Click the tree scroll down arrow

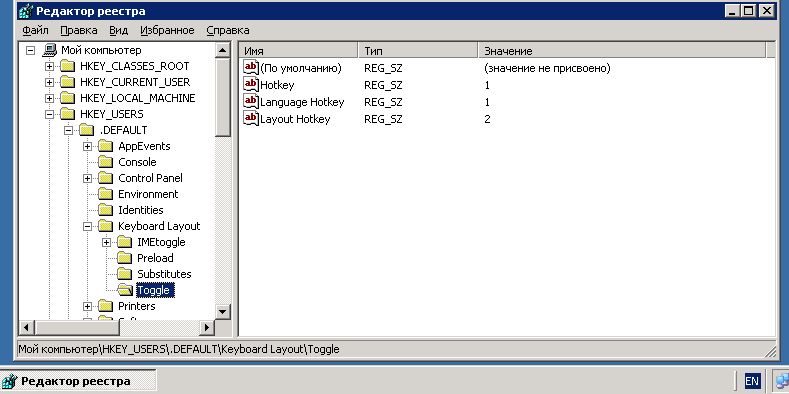(222, 311)
